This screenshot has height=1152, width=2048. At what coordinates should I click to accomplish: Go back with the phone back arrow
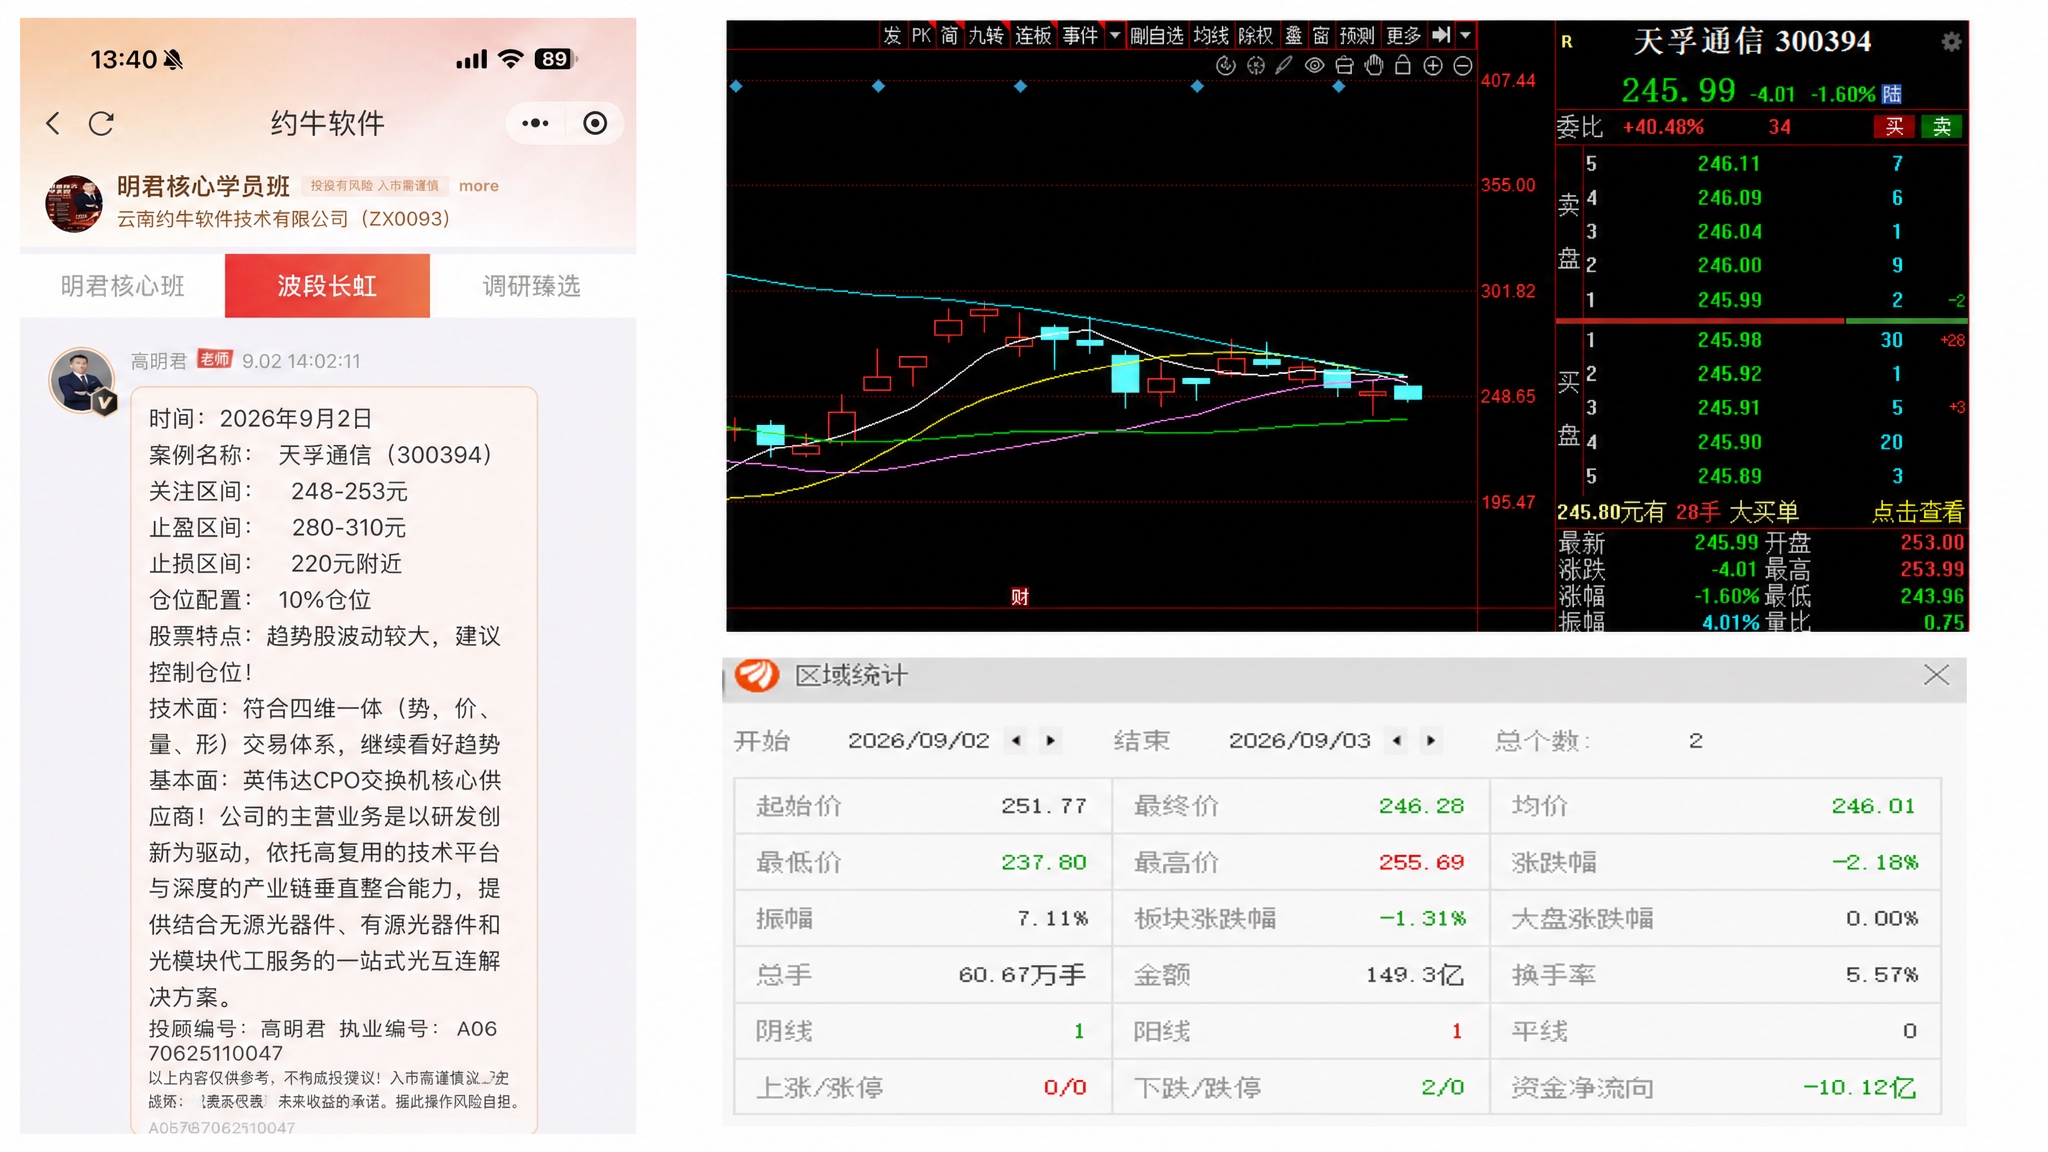click(x=53, y=123)
